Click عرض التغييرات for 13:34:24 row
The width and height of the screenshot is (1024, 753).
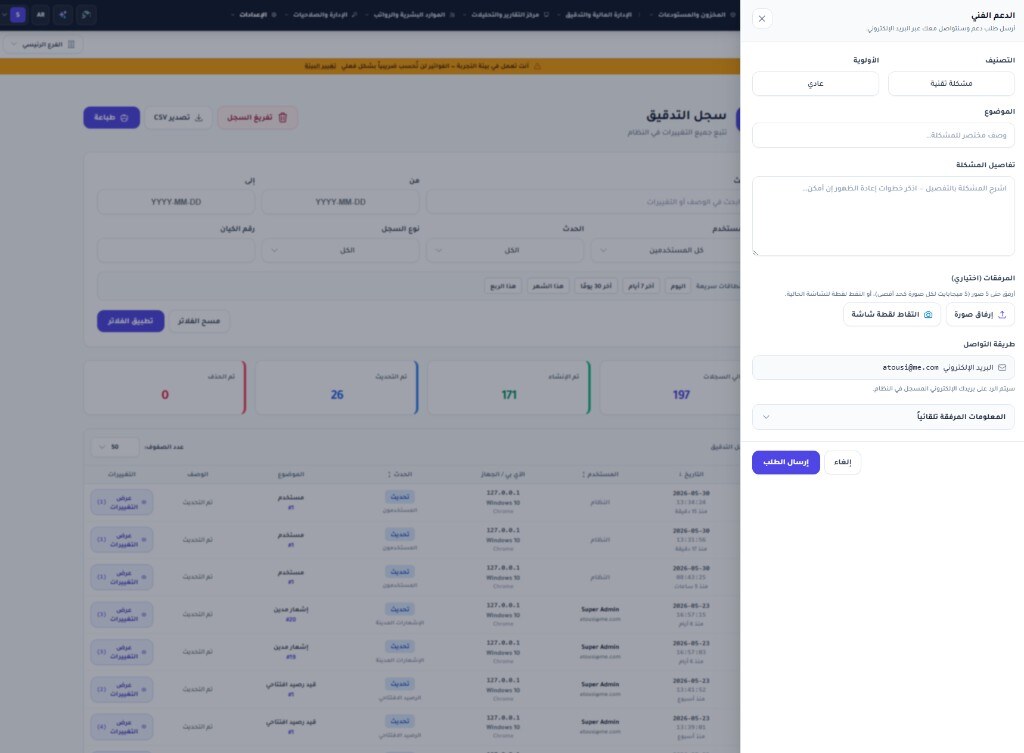click(121, 502)
